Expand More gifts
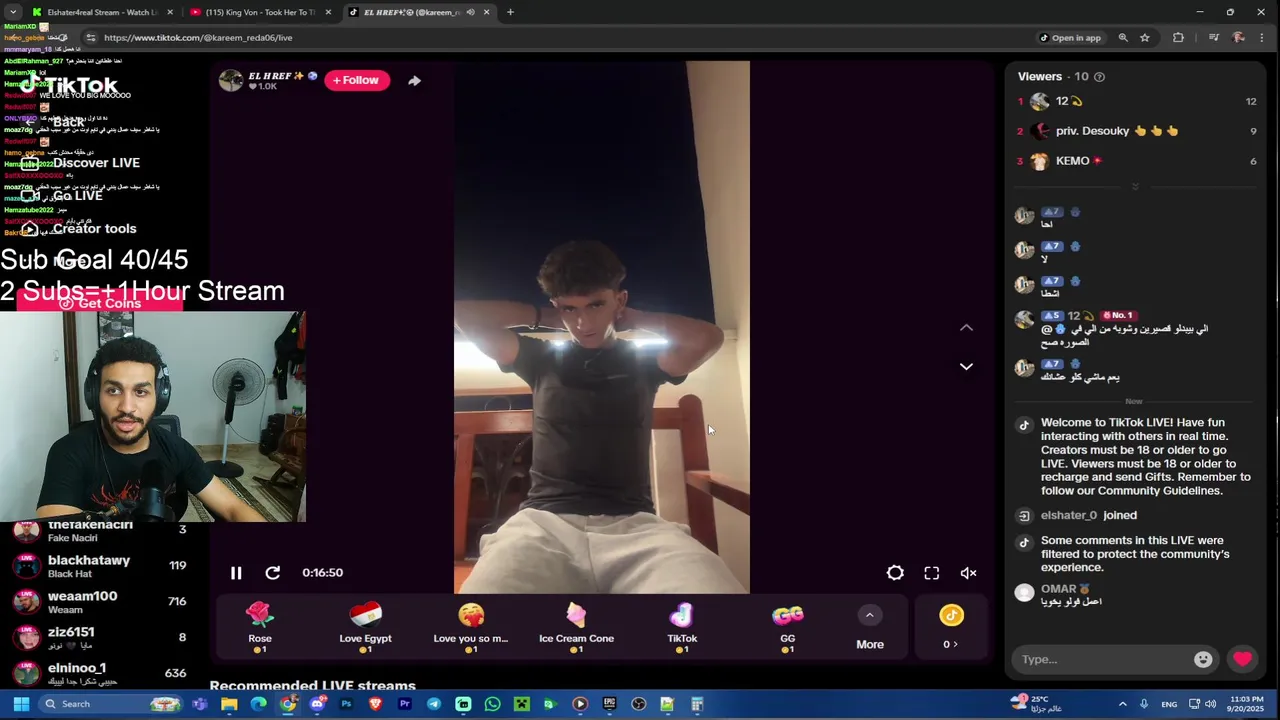The height and width of the screenshot is (720, 1280). point(870,628)
